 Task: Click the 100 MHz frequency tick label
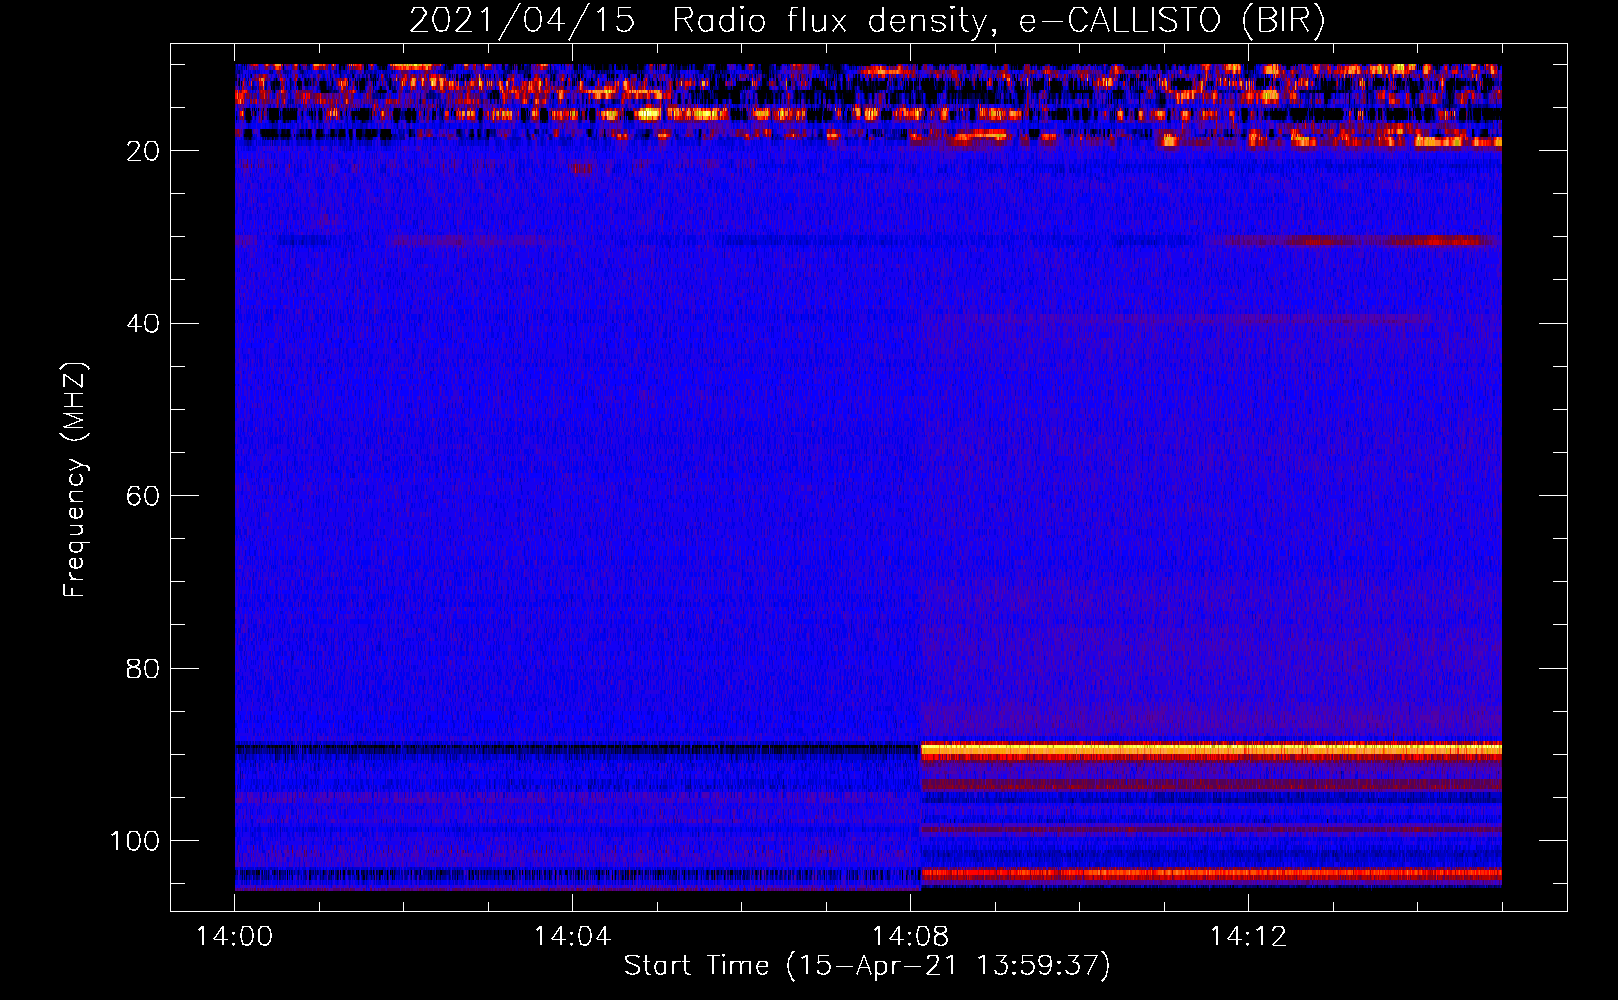tap(134, 841)
